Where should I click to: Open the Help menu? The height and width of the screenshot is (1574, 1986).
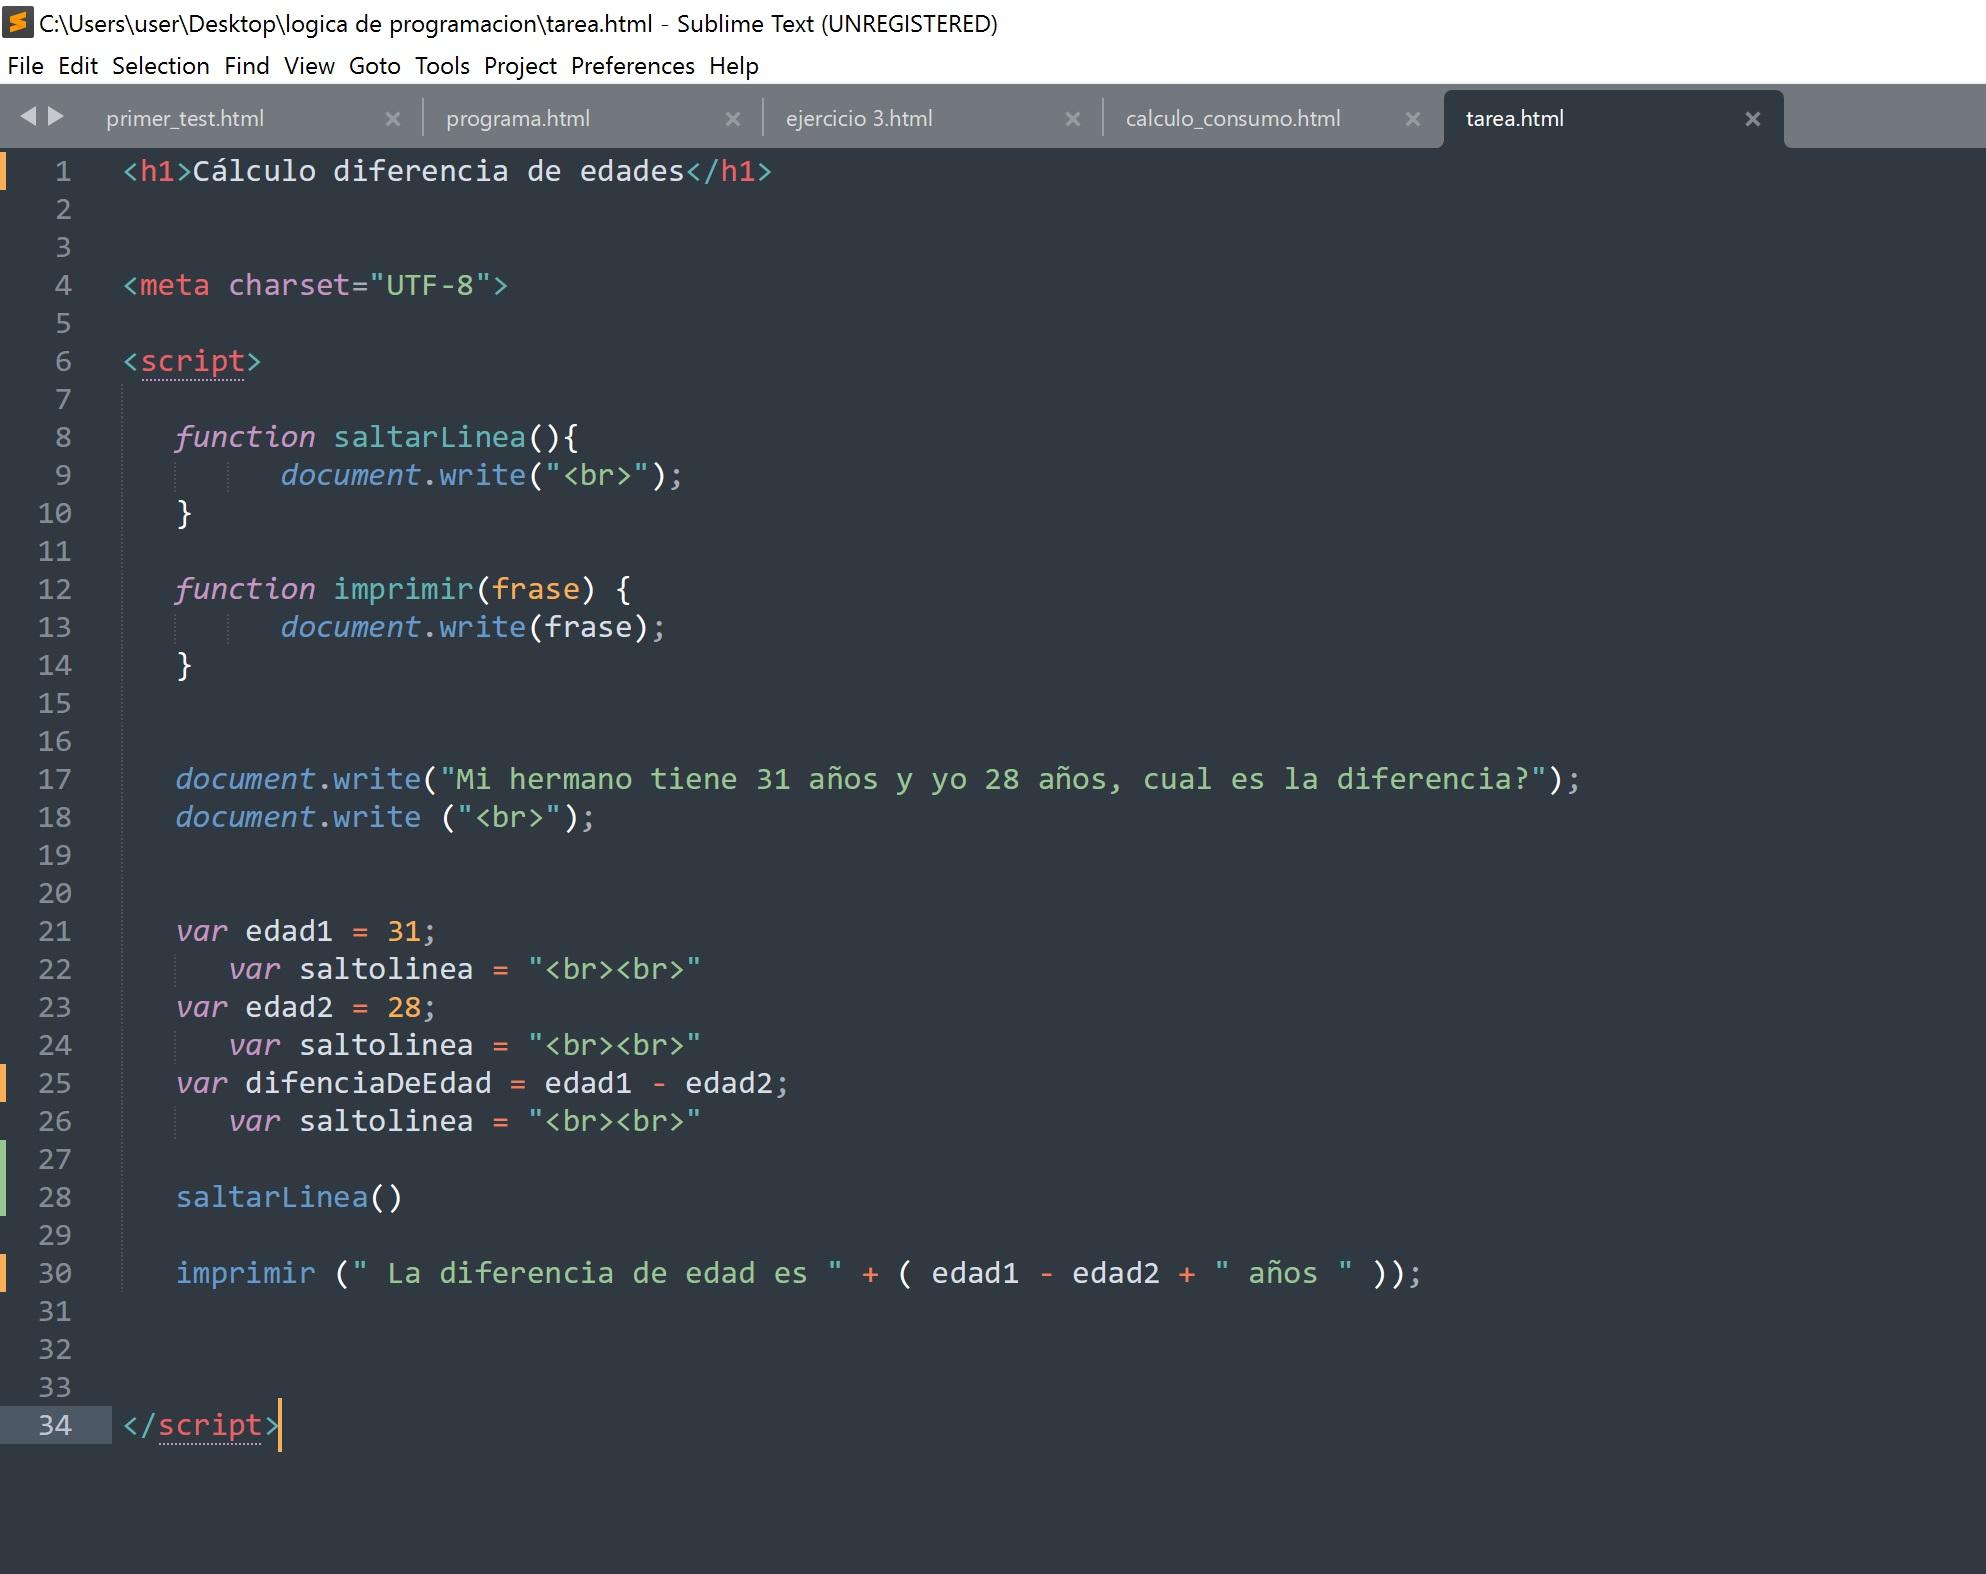coord(734,66)
